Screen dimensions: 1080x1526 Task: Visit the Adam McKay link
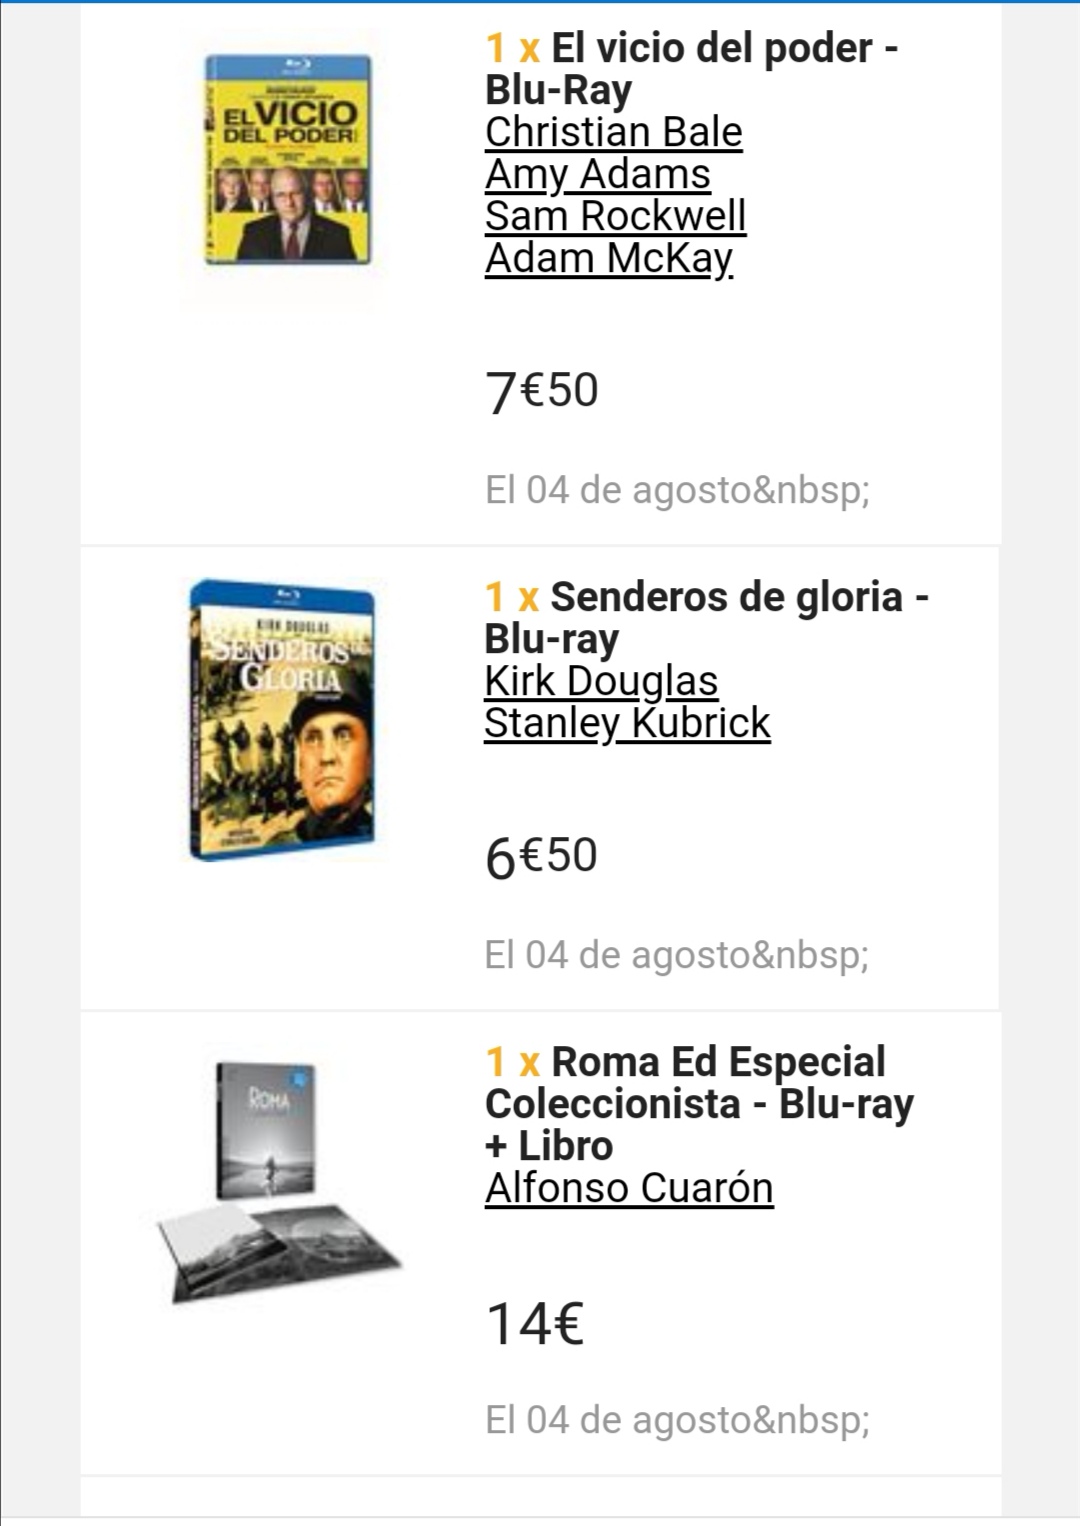pos(609,258)
